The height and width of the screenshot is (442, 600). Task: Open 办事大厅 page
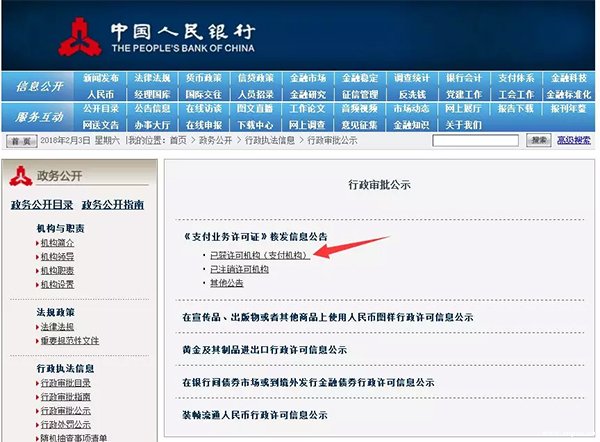click(152, 125)
